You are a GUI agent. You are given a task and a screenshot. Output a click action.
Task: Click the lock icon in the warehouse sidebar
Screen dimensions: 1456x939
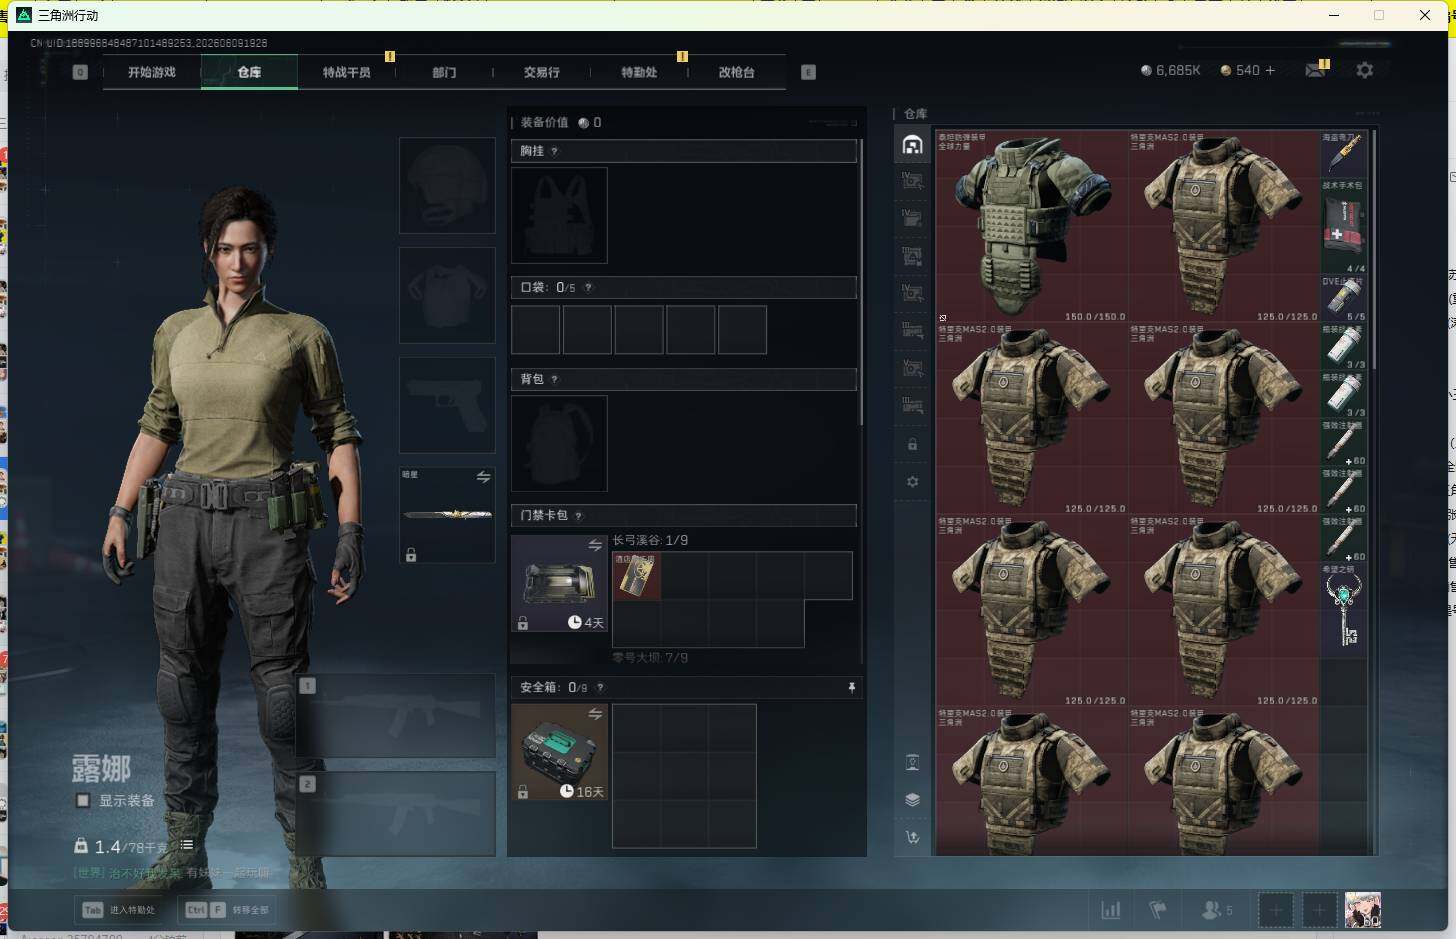click(912, 444)
